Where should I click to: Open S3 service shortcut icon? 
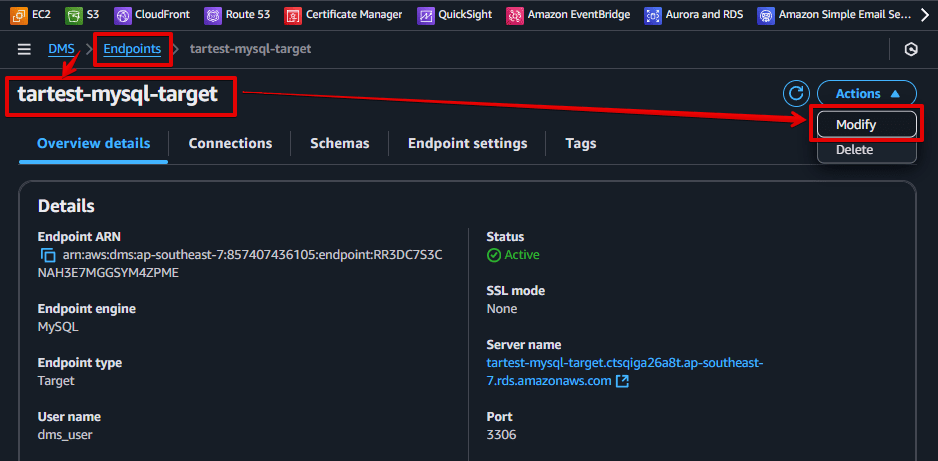74,15
